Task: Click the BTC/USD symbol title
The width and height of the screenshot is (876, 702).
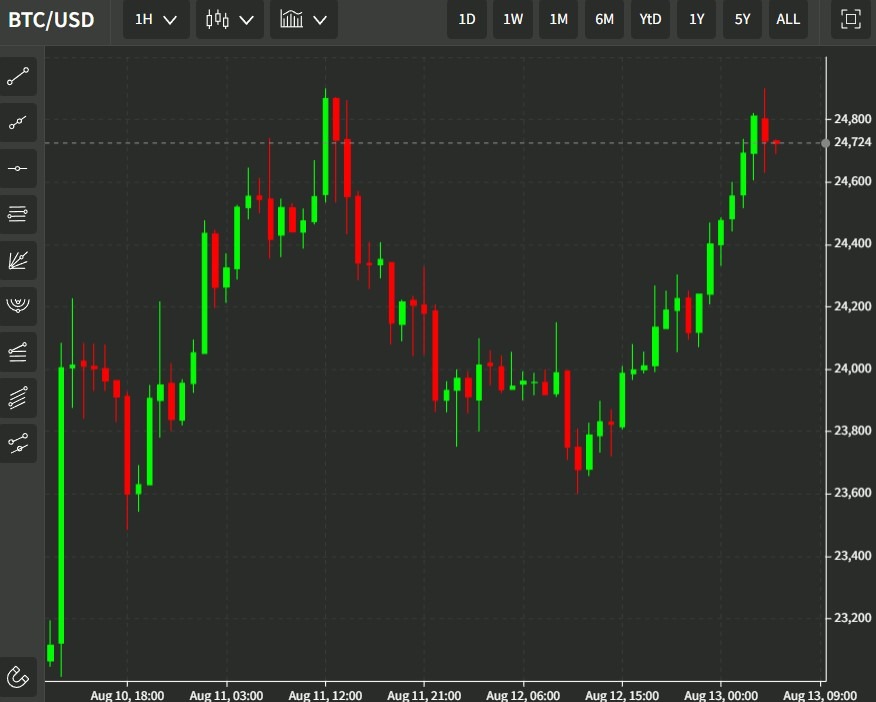Action: 51,20
